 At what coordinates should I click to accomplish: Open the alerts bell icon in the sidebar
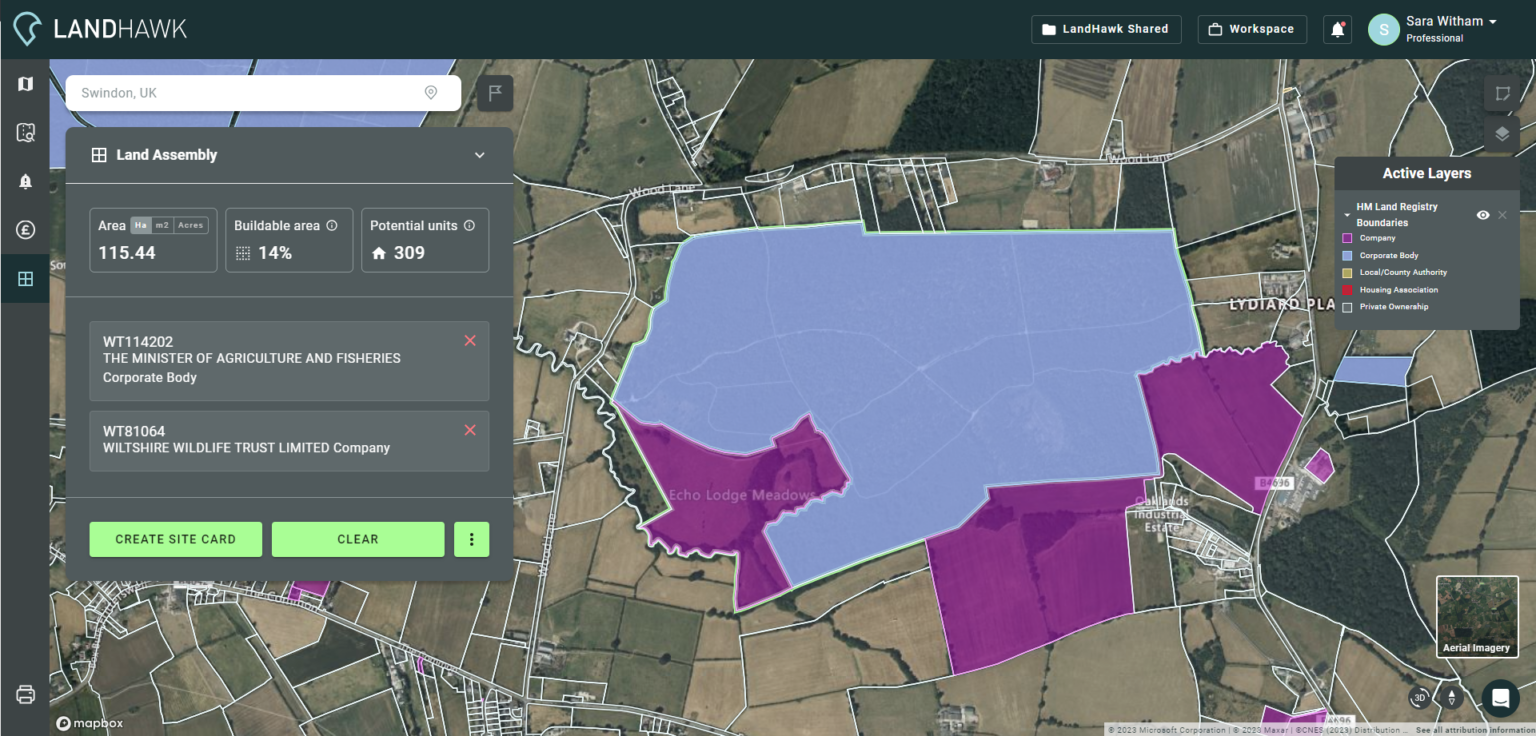pyautogui.click(x=25, y=180)
